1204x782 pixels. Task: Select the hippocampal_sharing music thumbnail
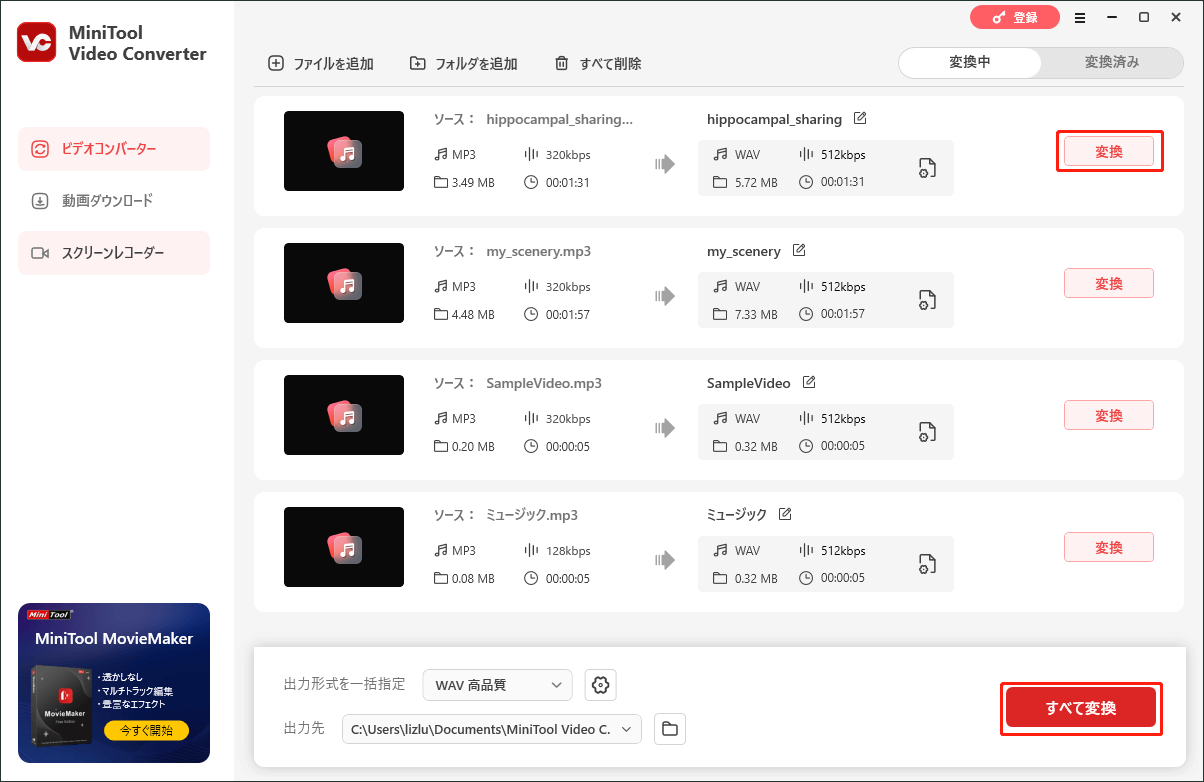[x=344, y=151]
